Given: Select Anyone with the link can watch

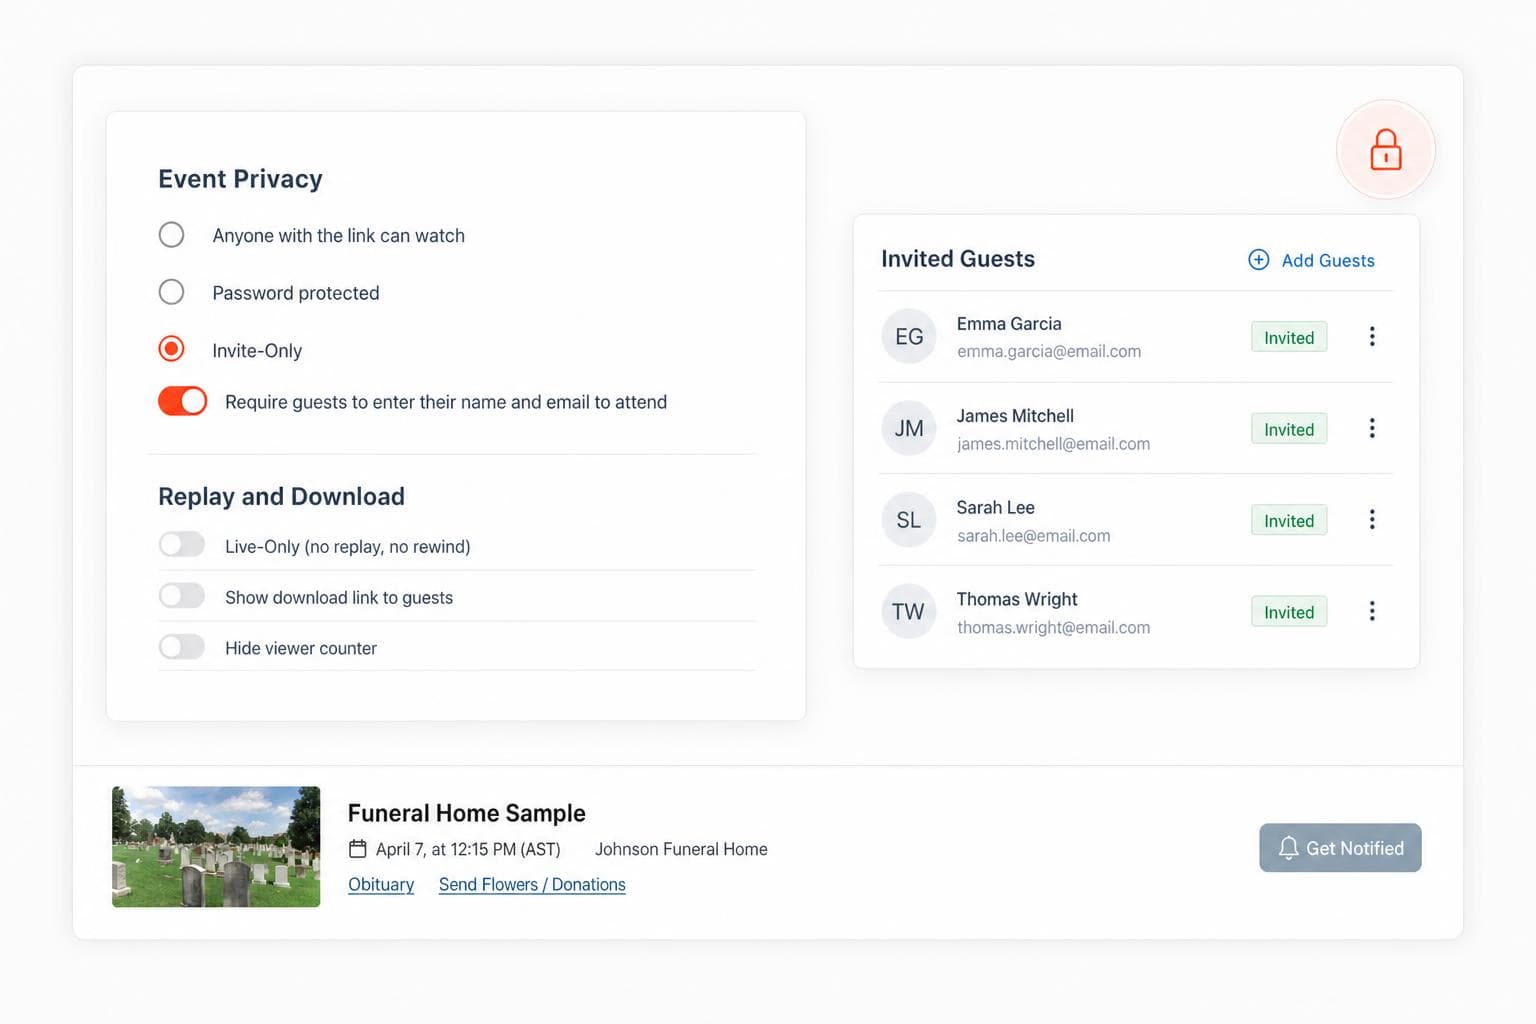Looking at the screenshot, I should coord(171,235).
